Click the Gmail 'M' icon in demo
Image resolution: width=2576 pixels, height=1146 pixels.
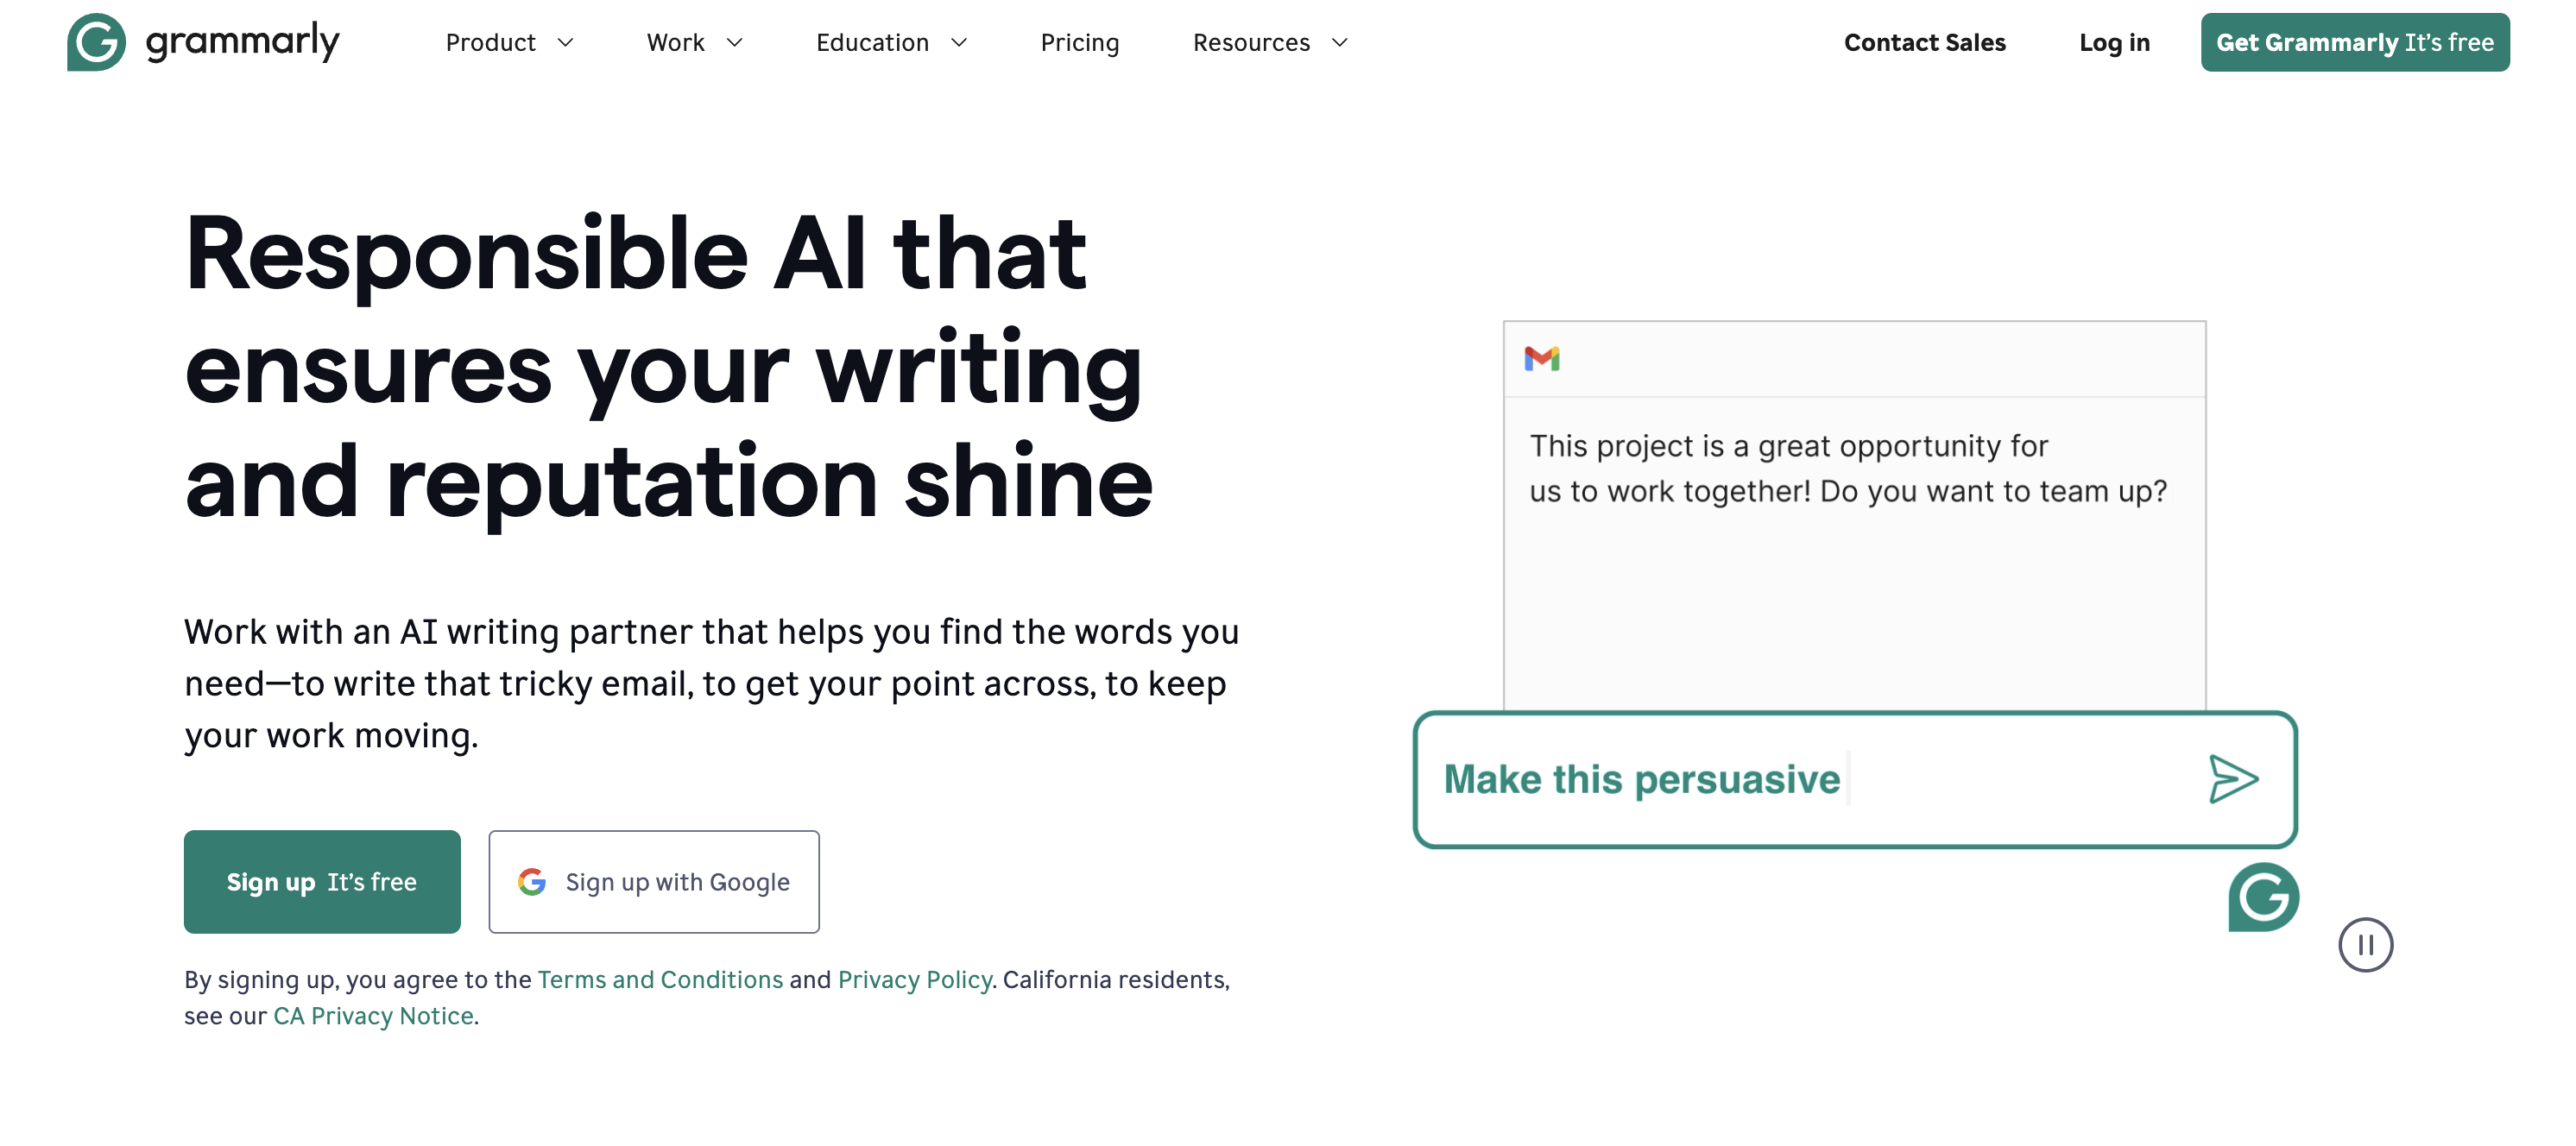point(1543,358)
